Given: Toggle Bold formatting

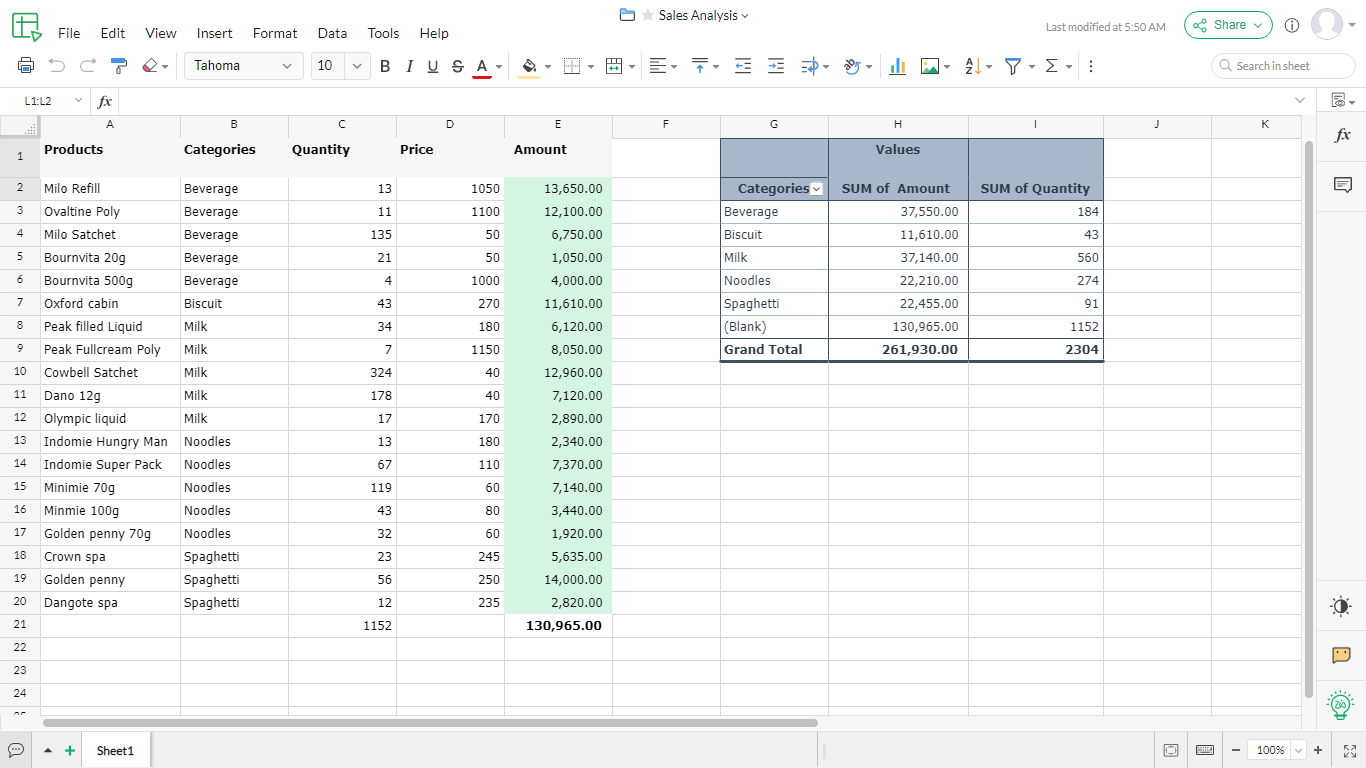Looking at the screenshot, I should pyautogui.click(x=385, y=66).
